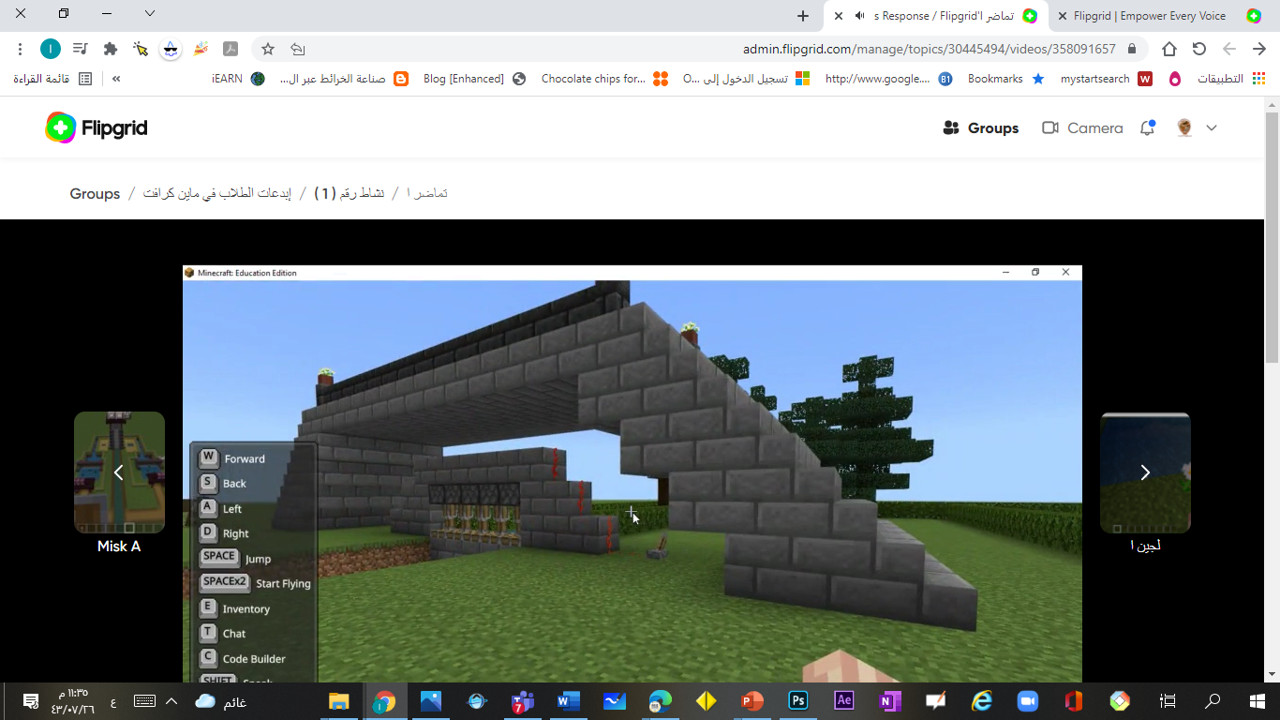Screen dimensions: 1280x720
Task: Open the http://www.google... bookmark
Action: (x=888, y=79)
